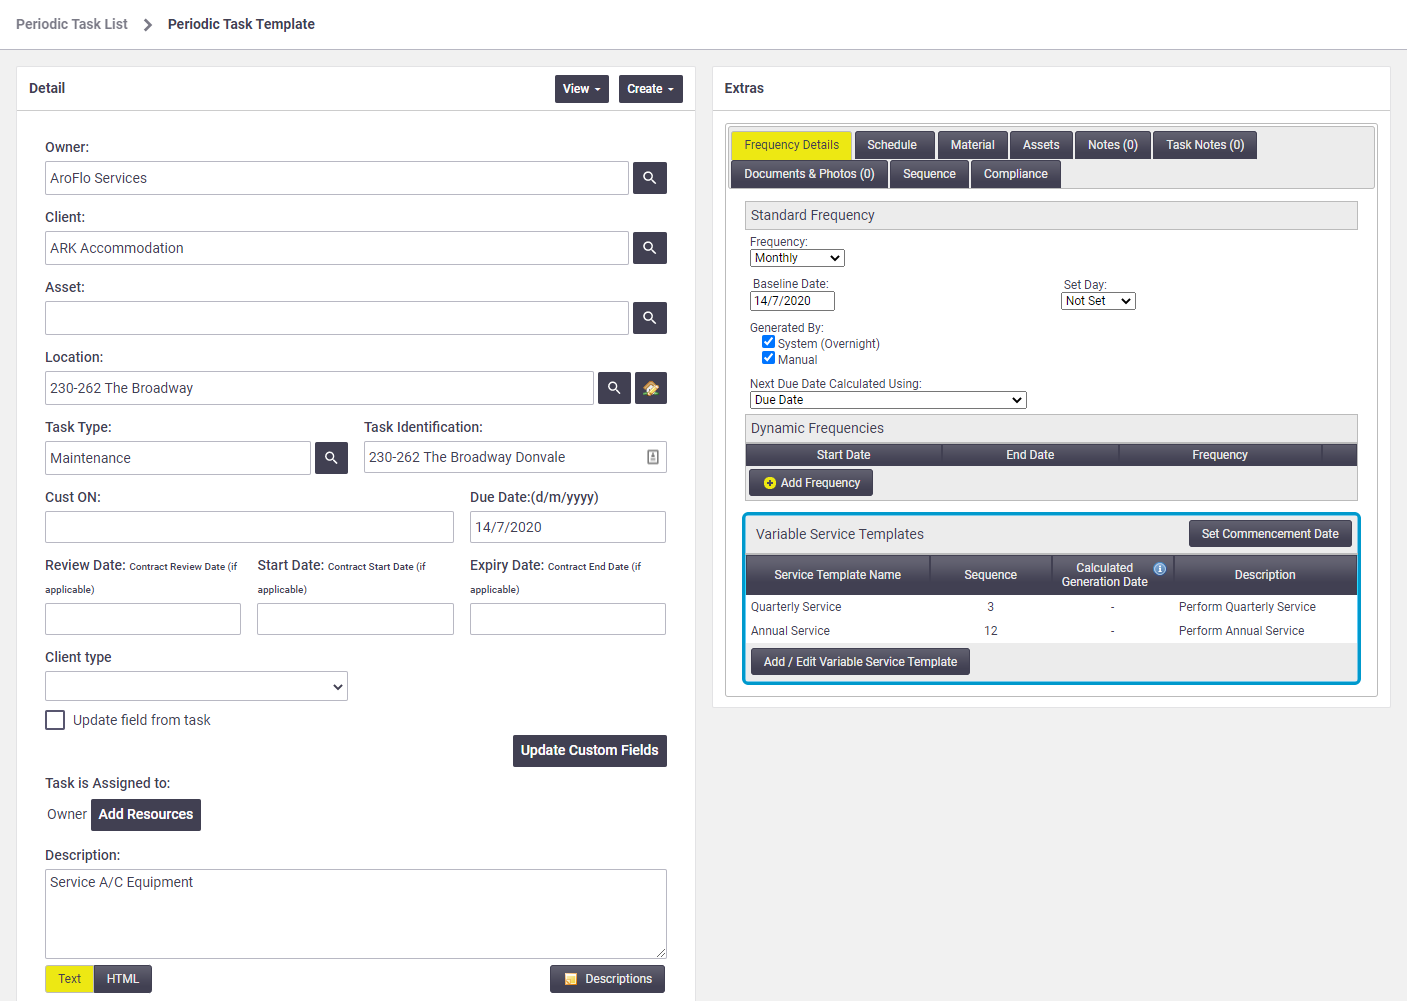The height and width of the screenshot is (1001, 1407).
Task: Open the Material tab
Action: (972, 145)
